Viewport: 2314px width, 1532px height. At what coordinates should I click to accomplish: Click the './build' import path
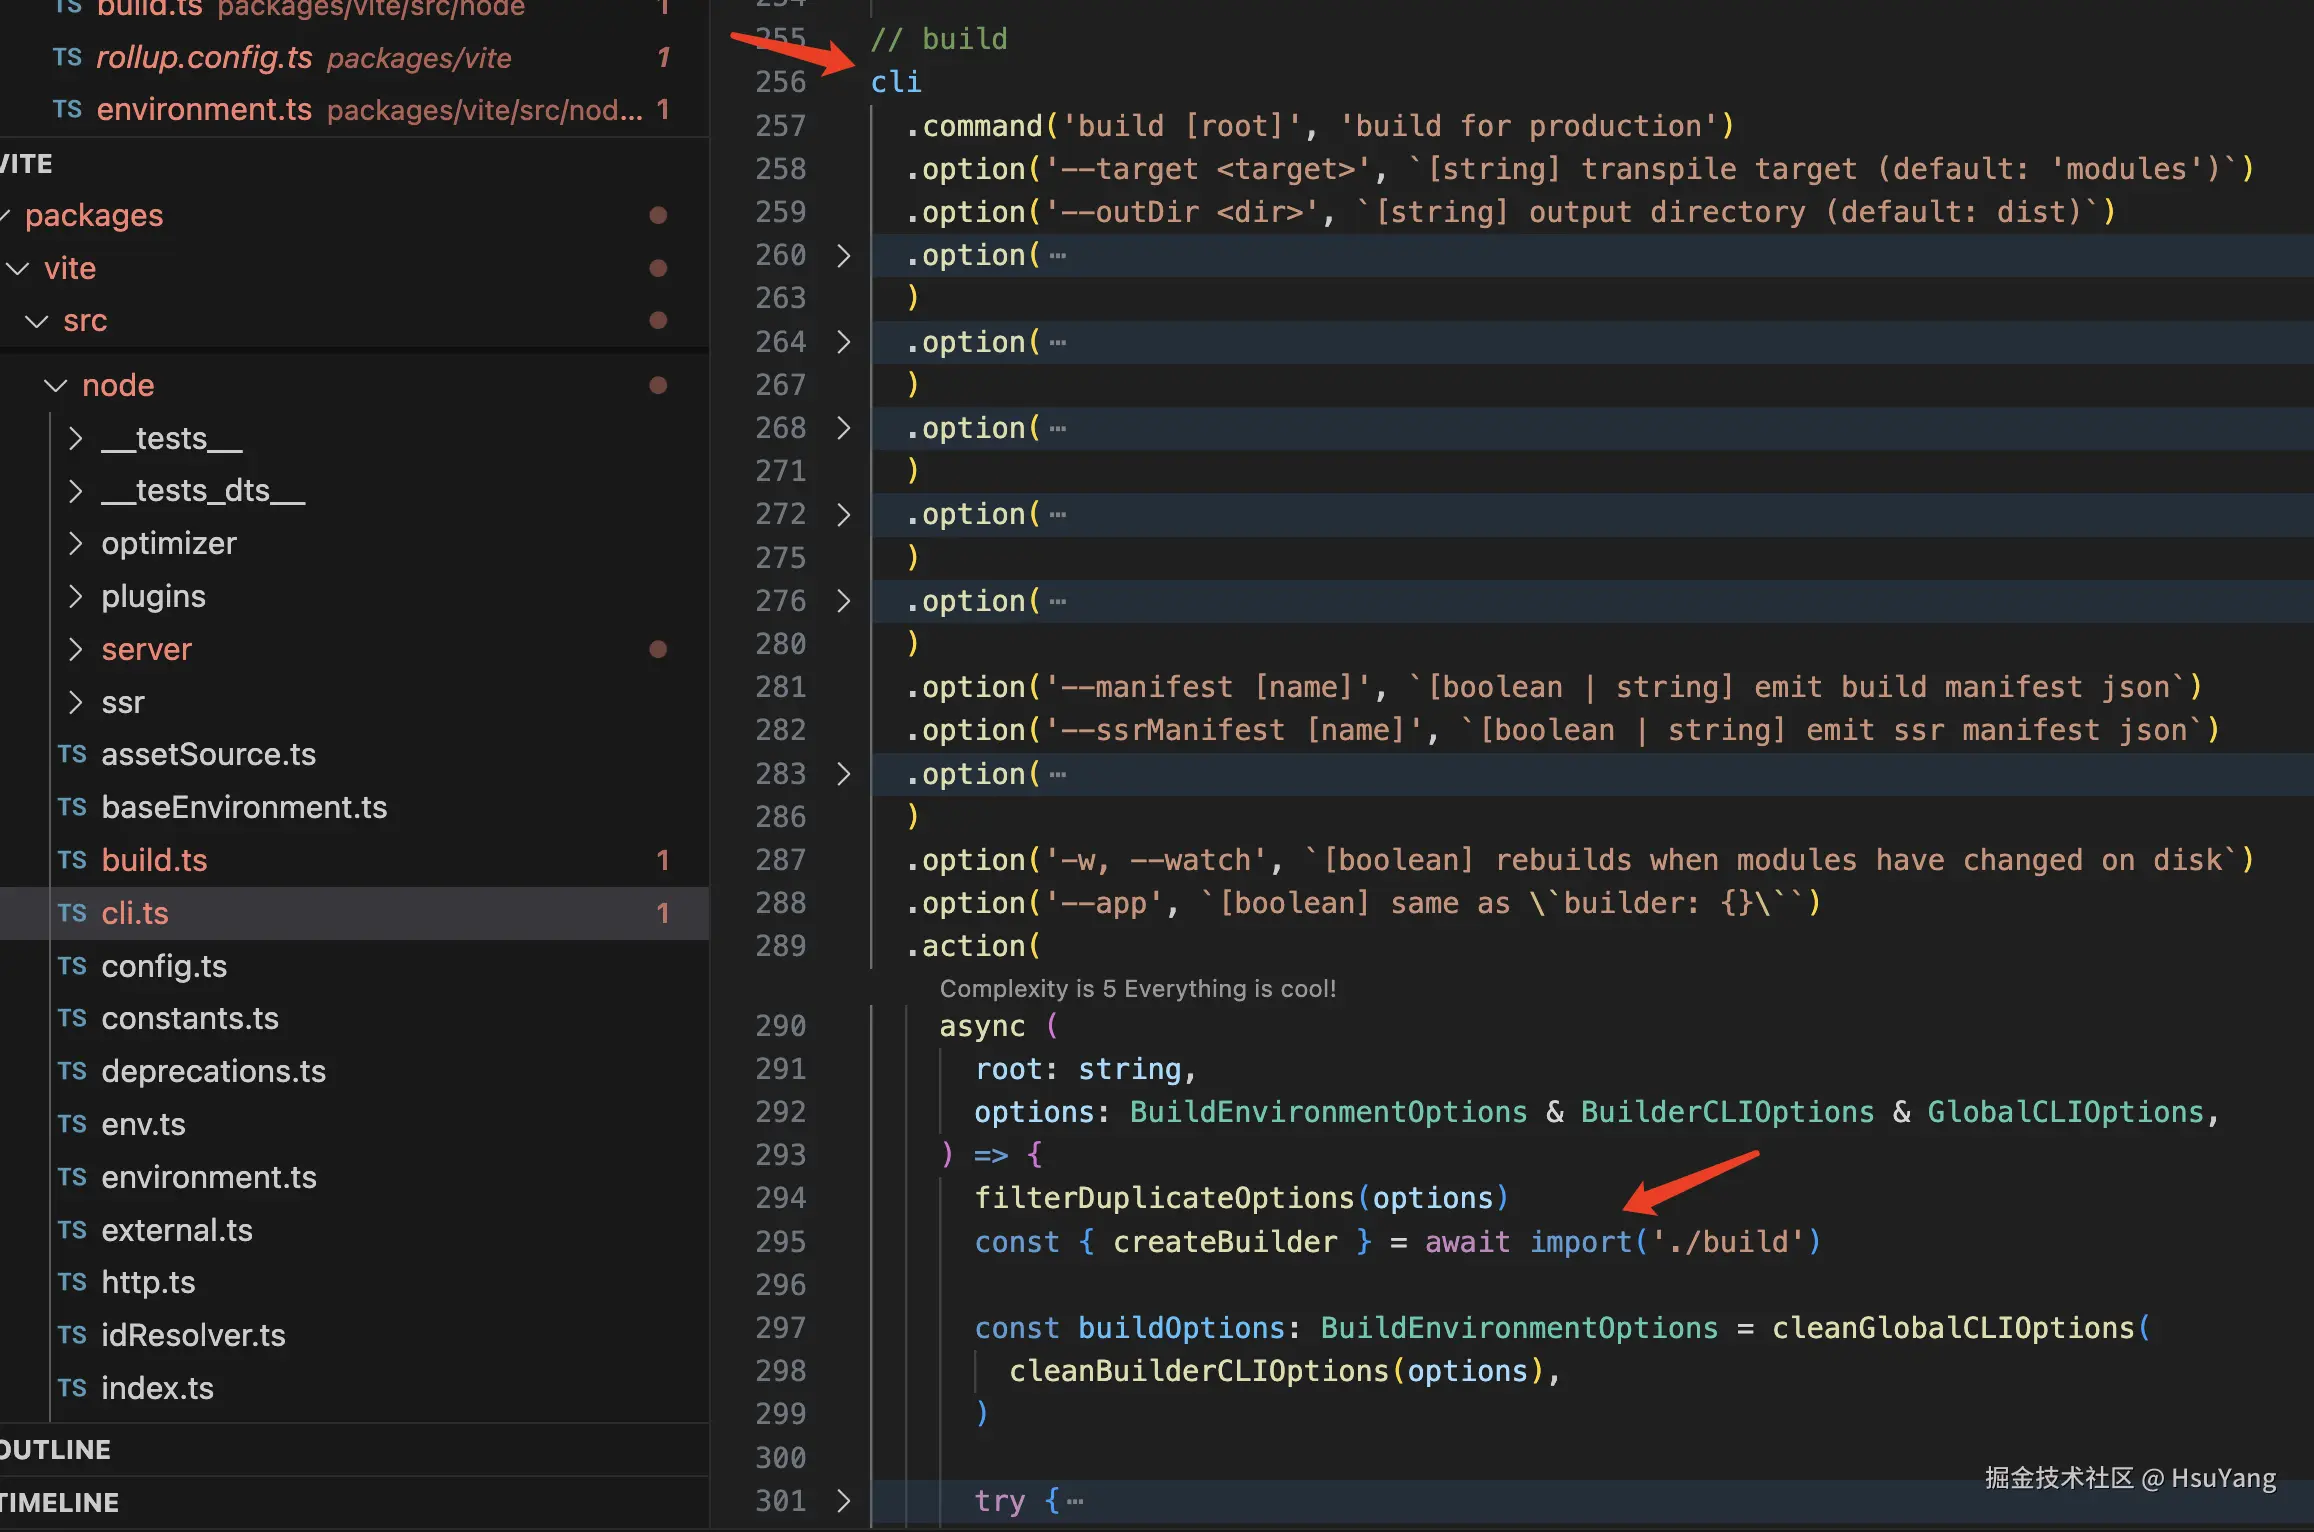click(1728, 1242)
